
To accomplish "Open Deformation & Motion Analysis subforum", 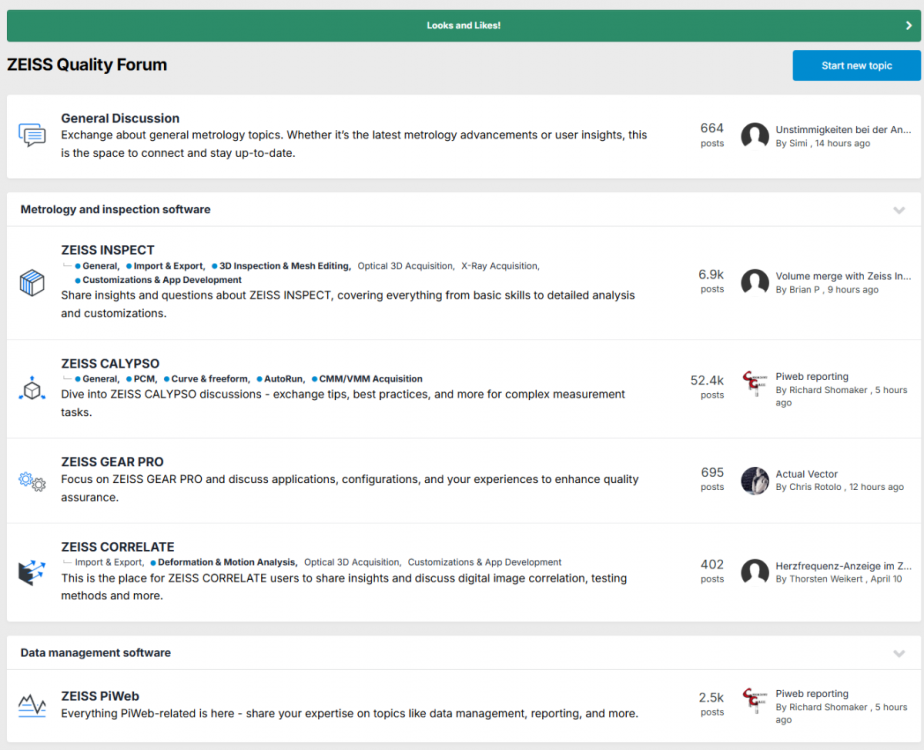I will [226, 562].
